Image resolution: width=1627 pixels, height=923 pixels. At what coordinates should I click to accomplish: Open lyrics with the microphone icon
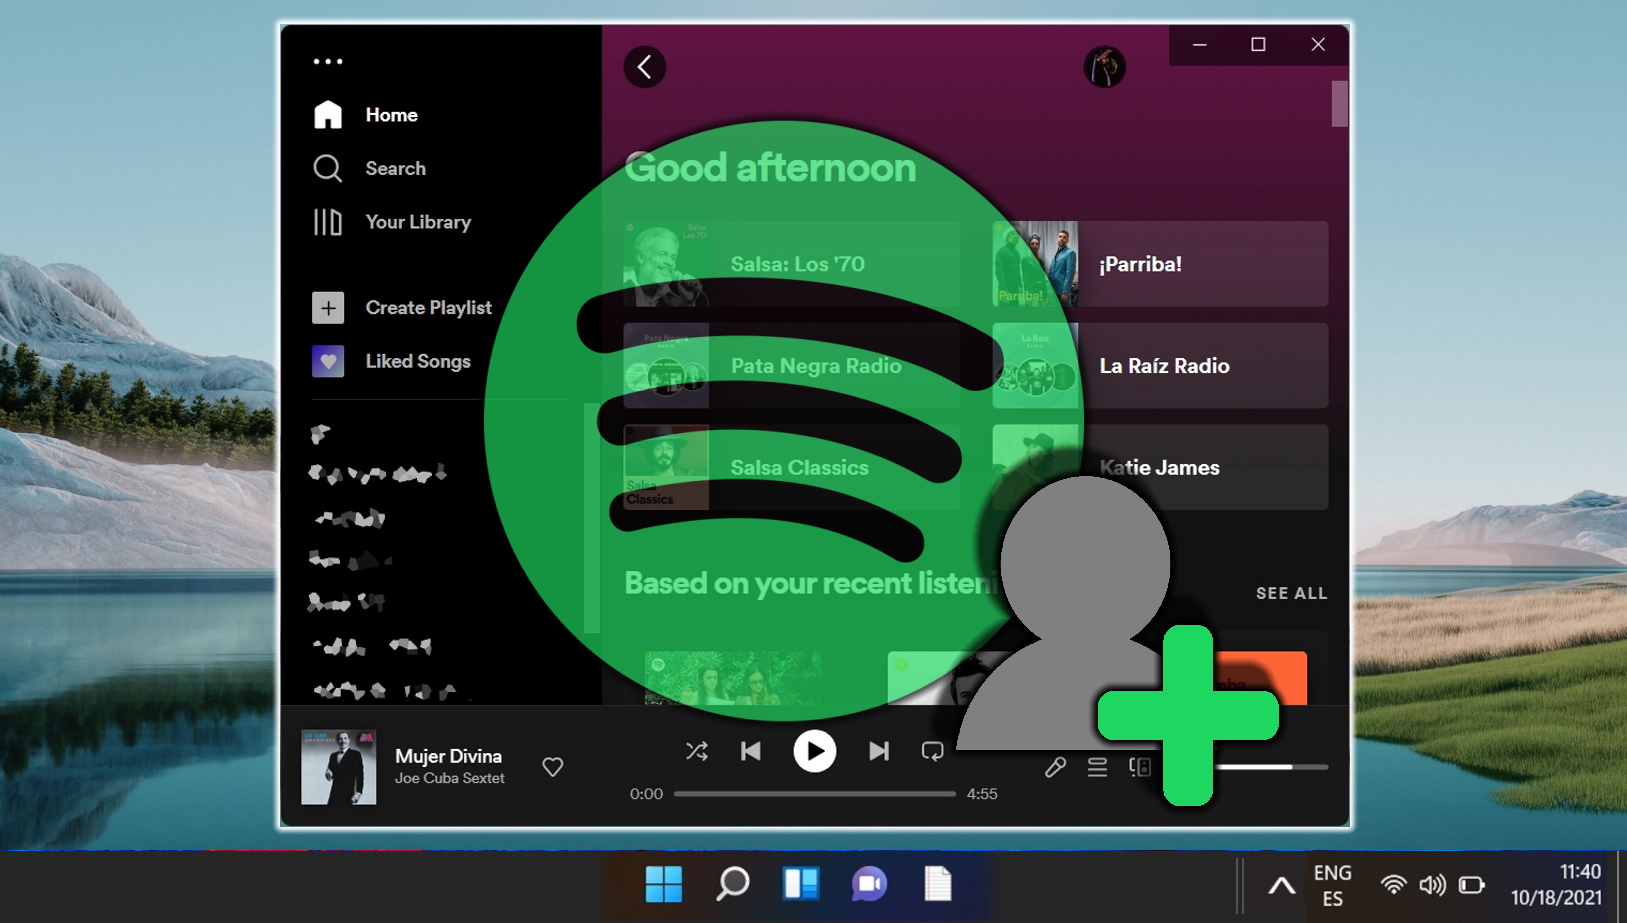click(1055, 767)
